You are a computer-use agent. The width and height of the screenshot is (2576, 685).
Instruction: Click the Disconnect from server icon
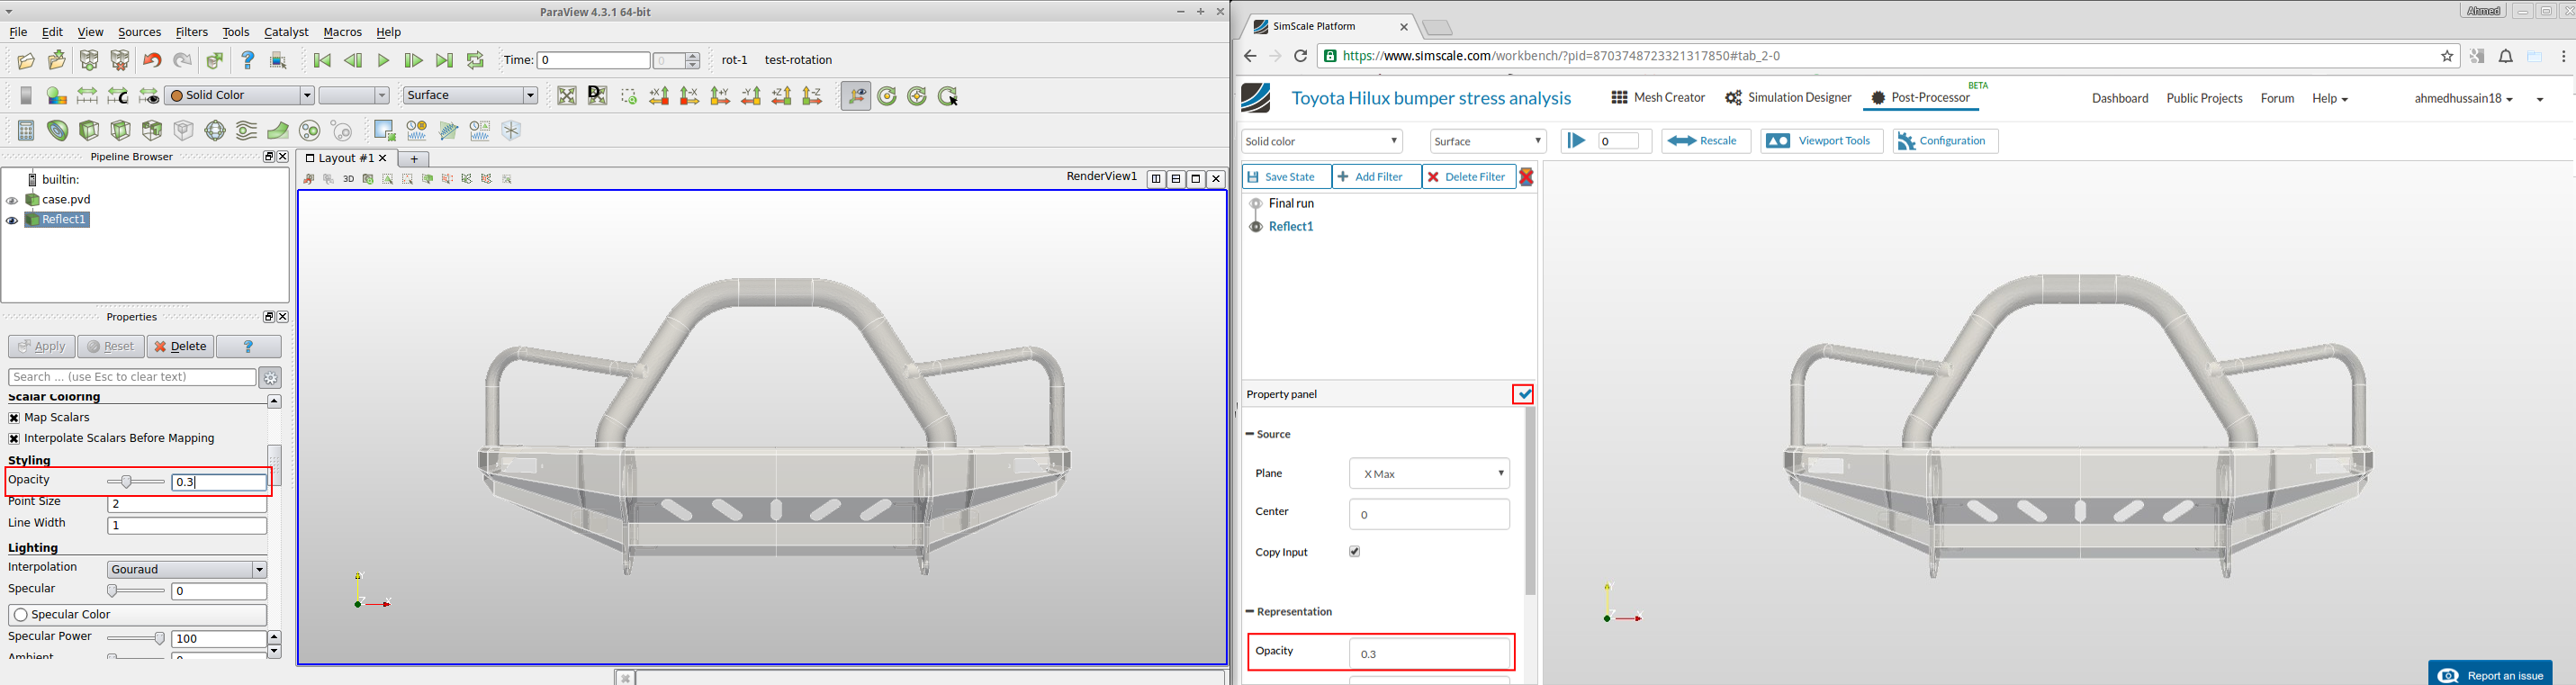click(x=120, y=61)
